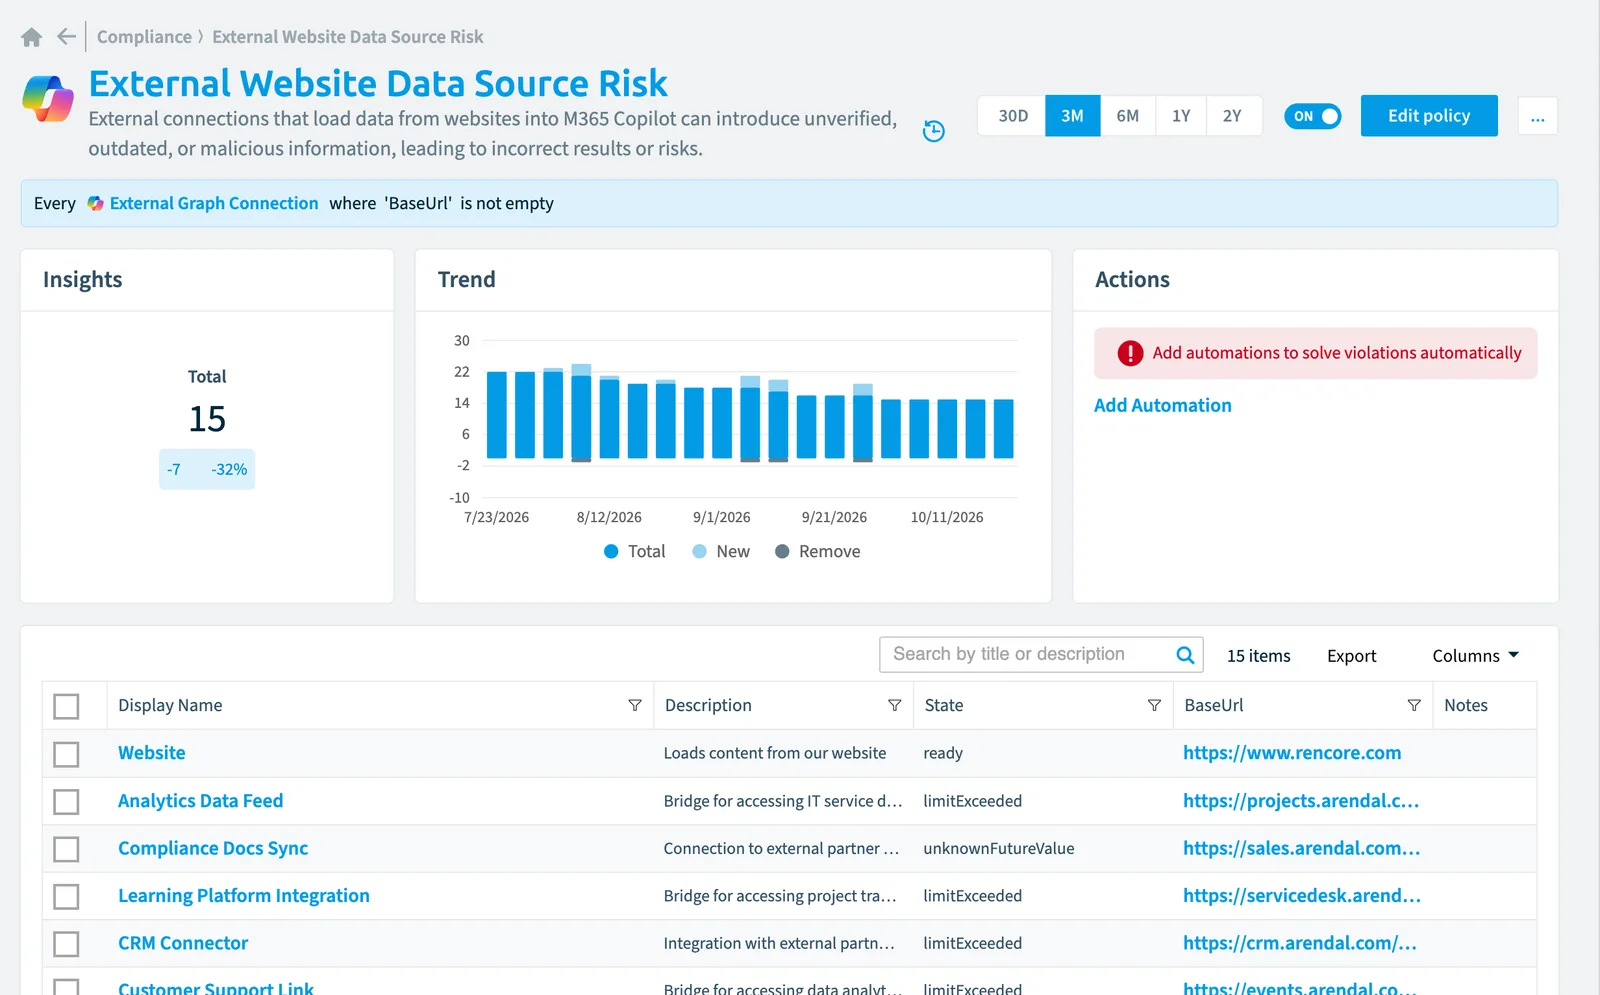Expand the Columns dropdown
Screen dimensions: 1600x995
pyautogui.click(x=1475, y=656)
